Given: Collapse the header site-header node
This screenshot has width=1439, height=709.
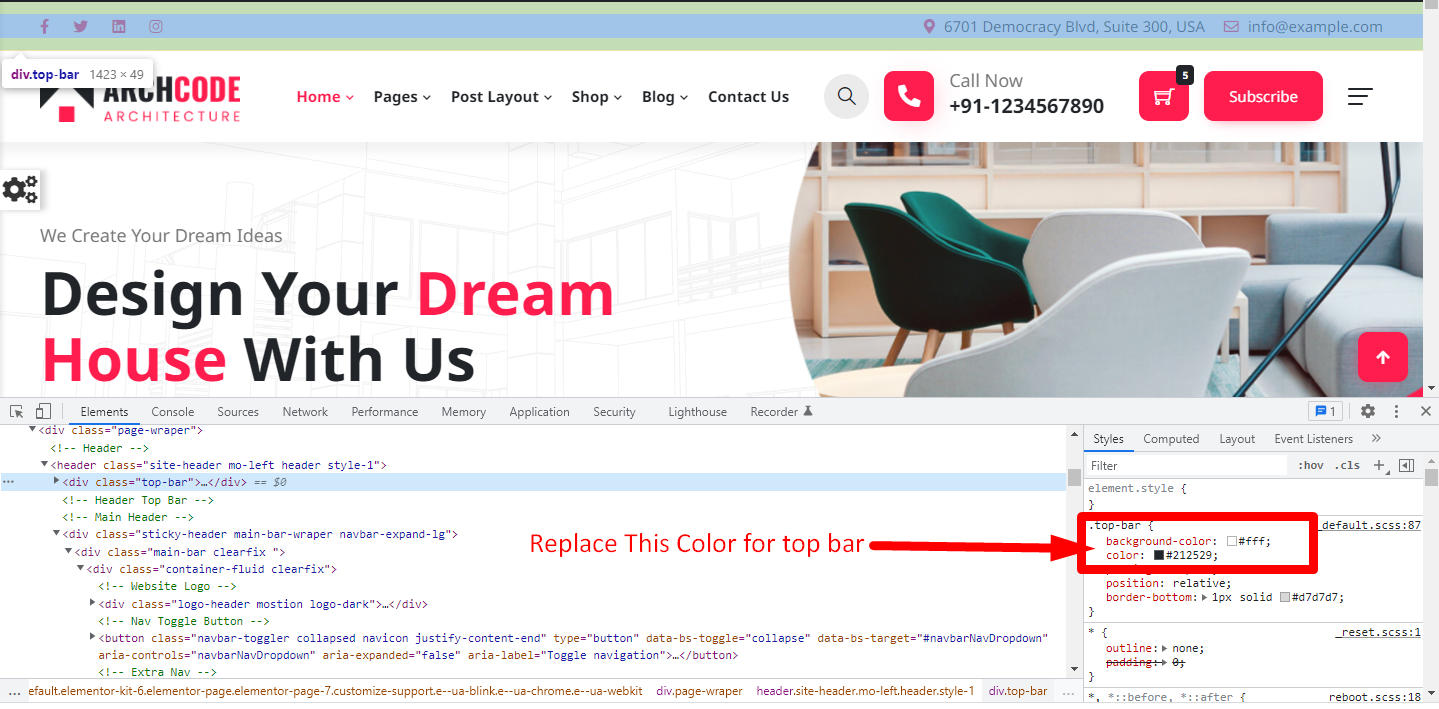Looking at the screenshot, I should pos(44,465).
